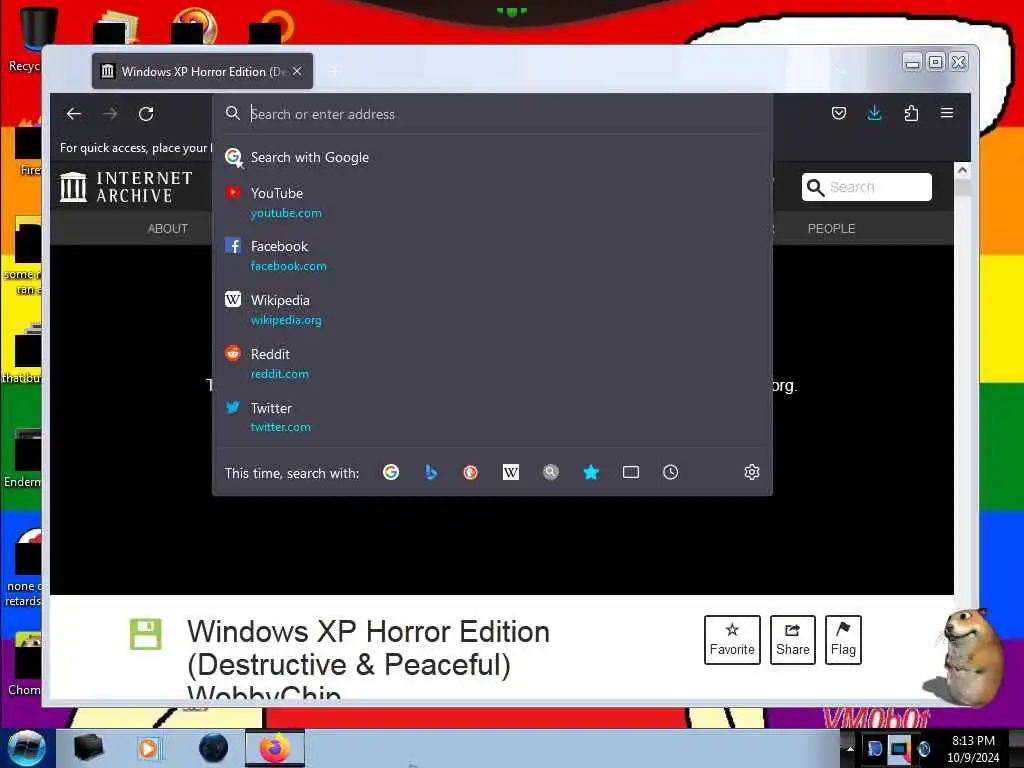1024x768 pixels.
Task: Open the PEOPLE navigation link
Action: tap(831, 229)
